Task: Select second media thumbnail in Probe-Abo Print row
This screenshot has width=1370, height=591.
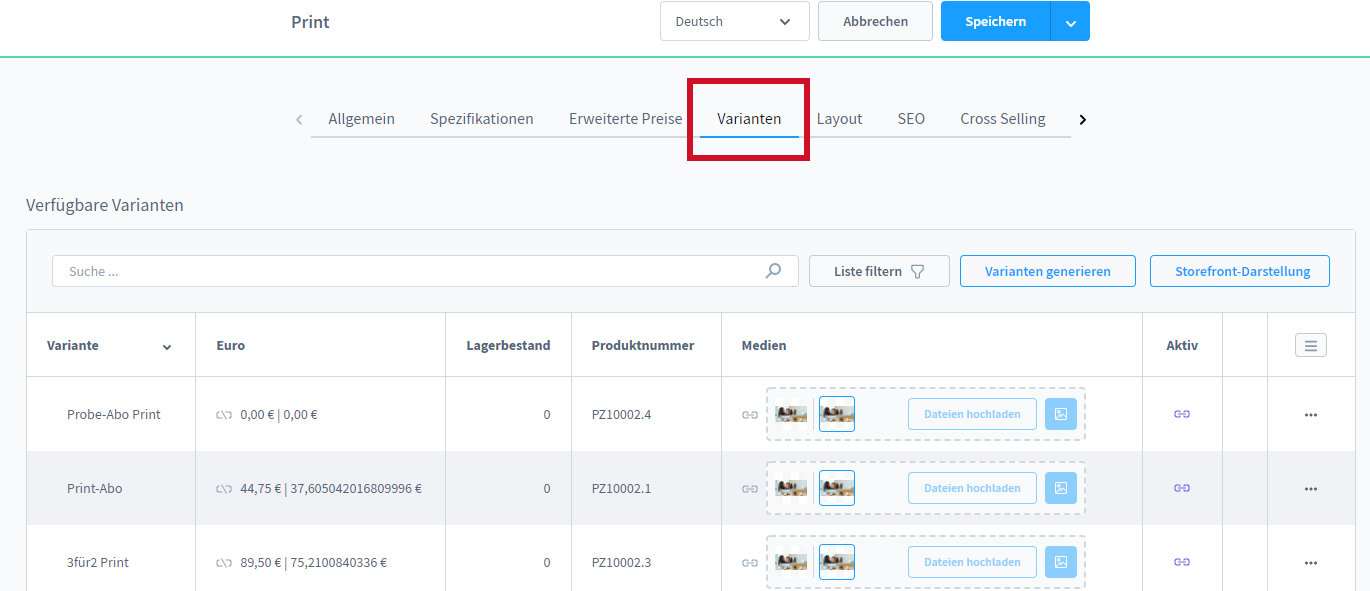Action: [x=836, y=414]
